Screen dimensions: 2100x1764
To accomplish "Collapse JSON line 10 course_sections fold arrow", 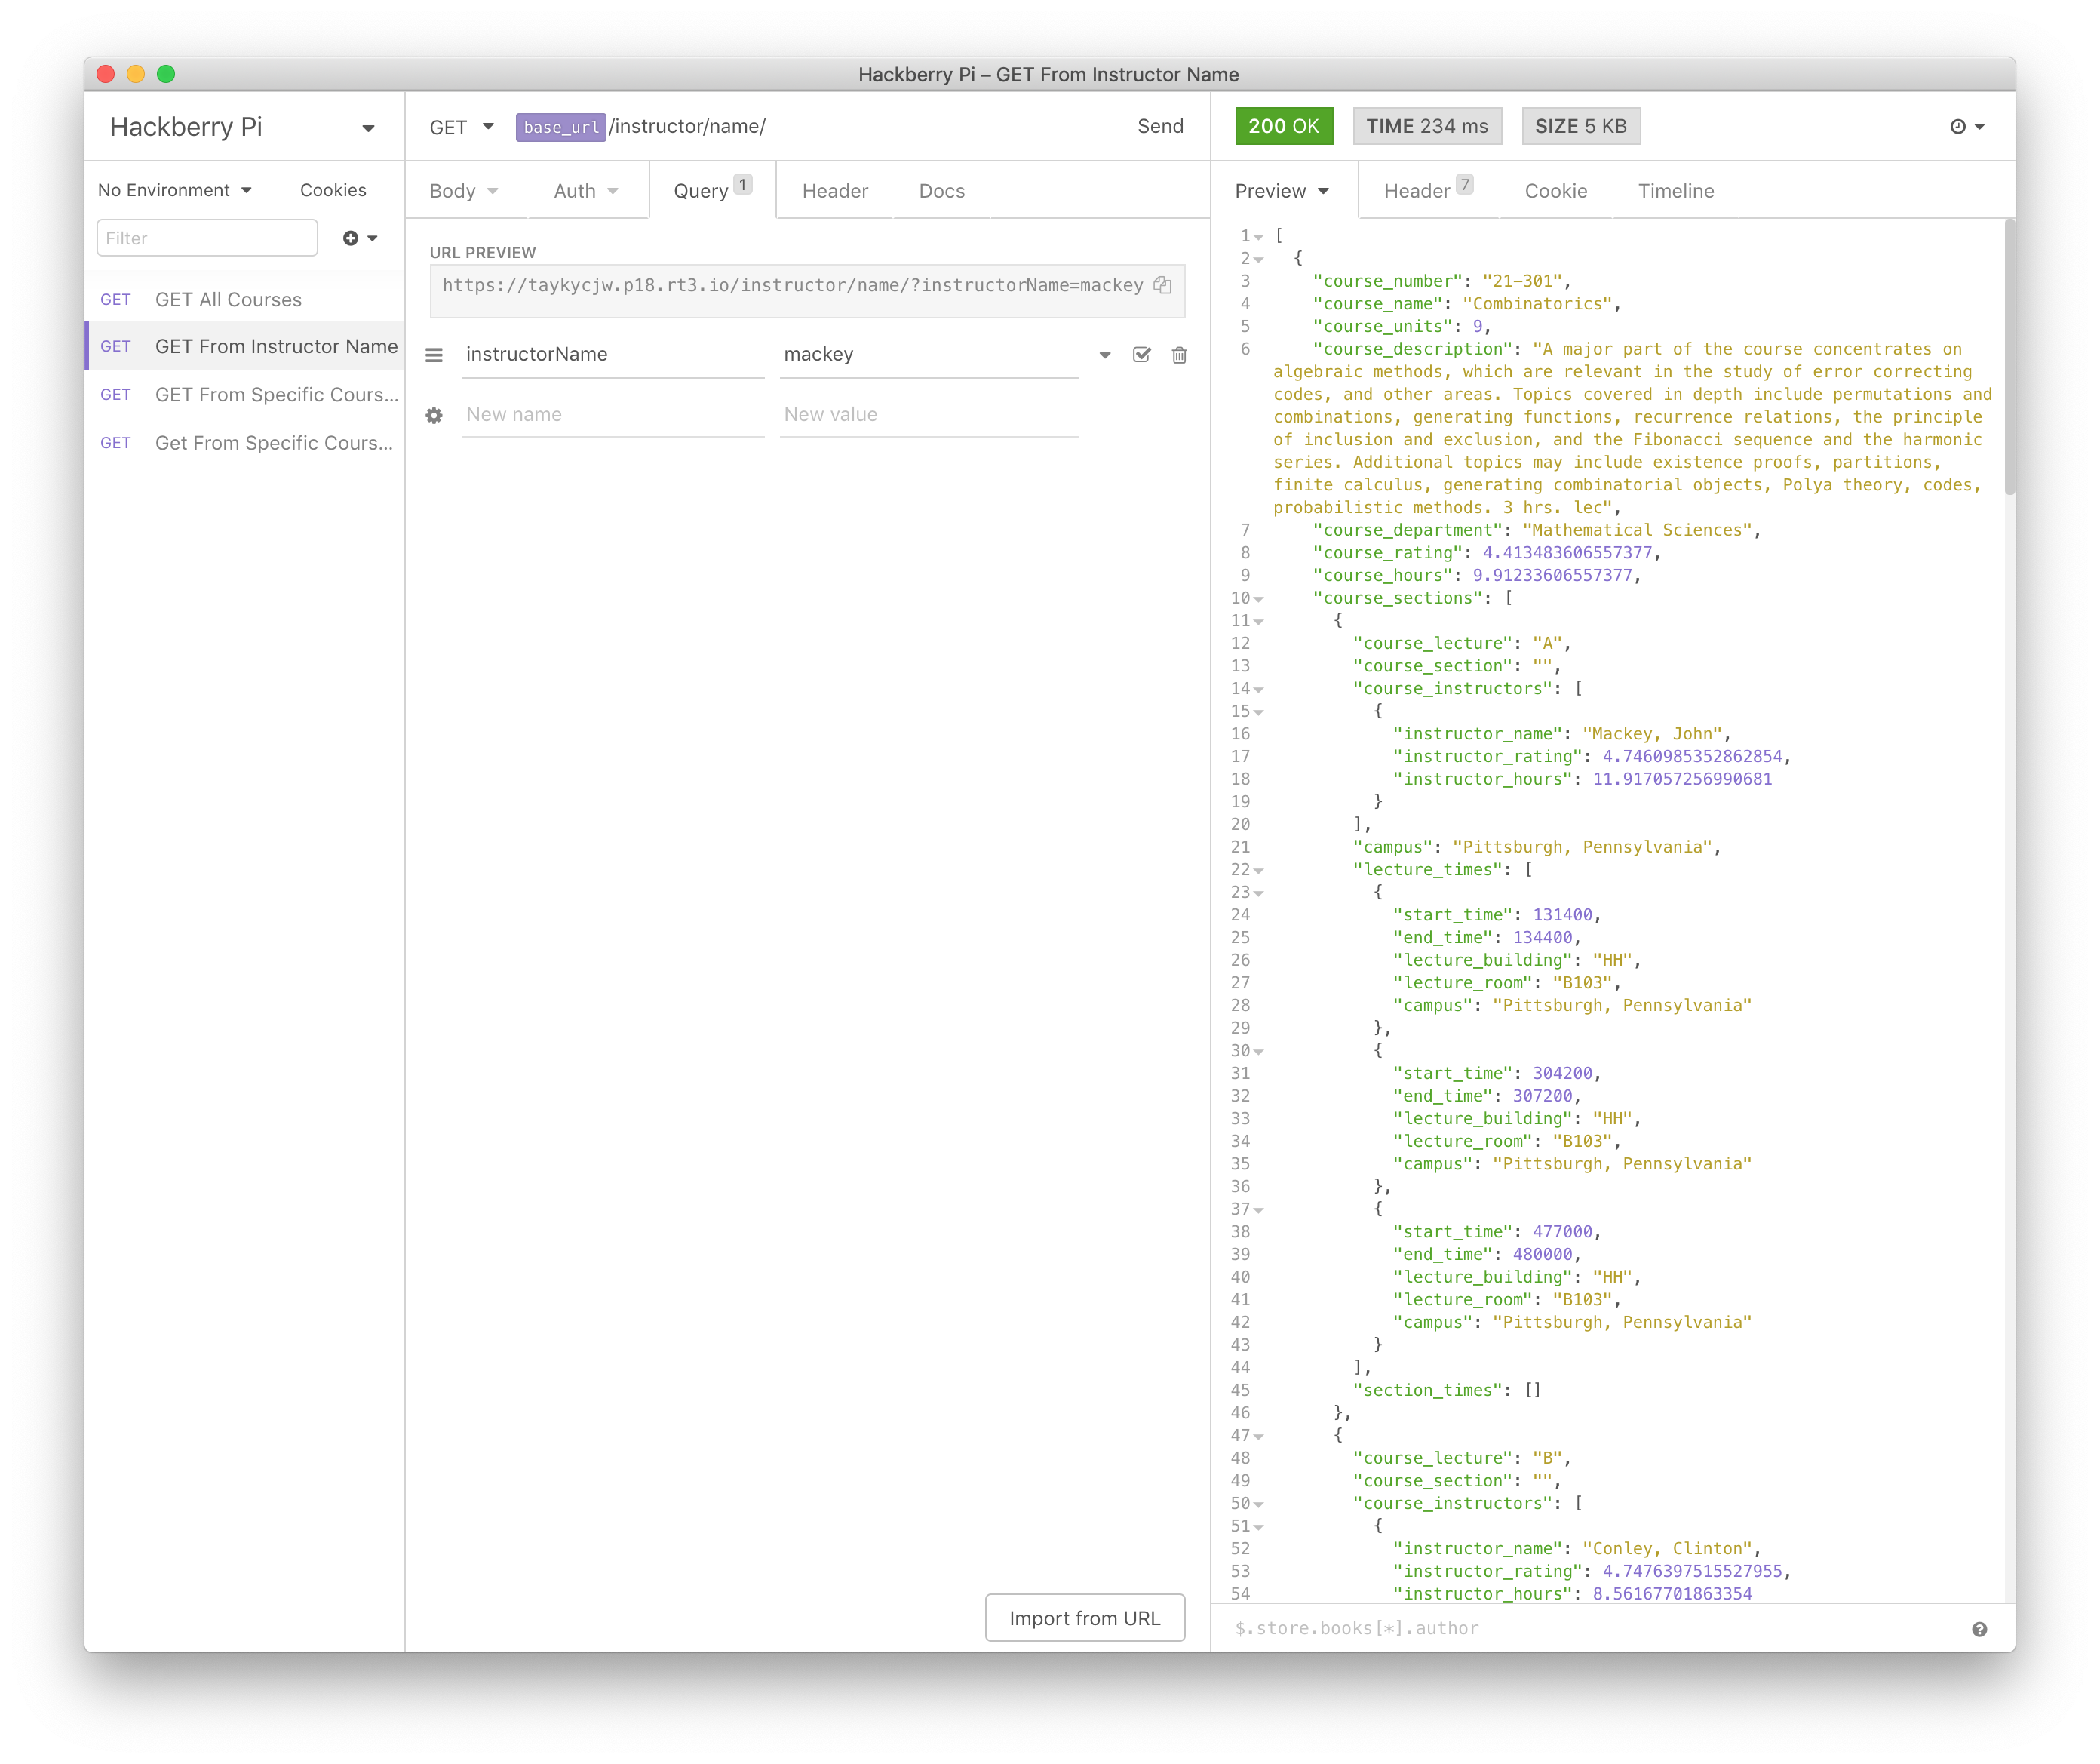I will 1259,599.
